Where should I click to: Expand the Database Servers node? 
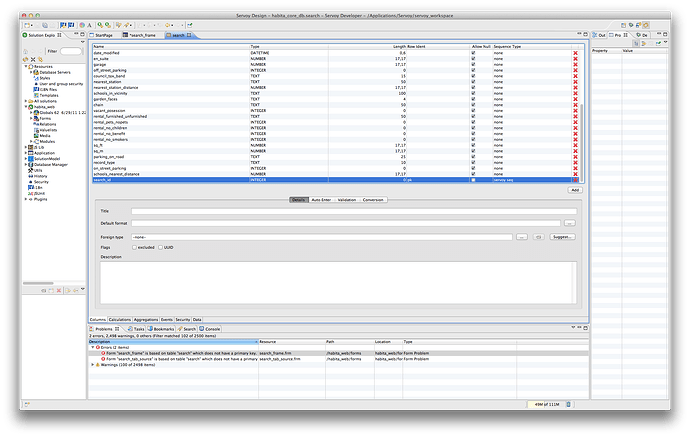pos(31,72)
